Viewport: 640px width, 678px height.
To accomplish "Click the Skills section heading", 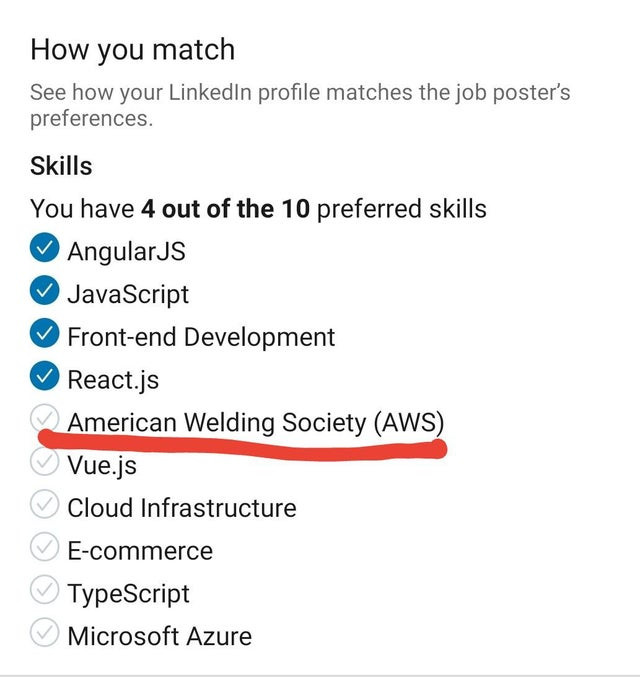I will tap(61, 166).
